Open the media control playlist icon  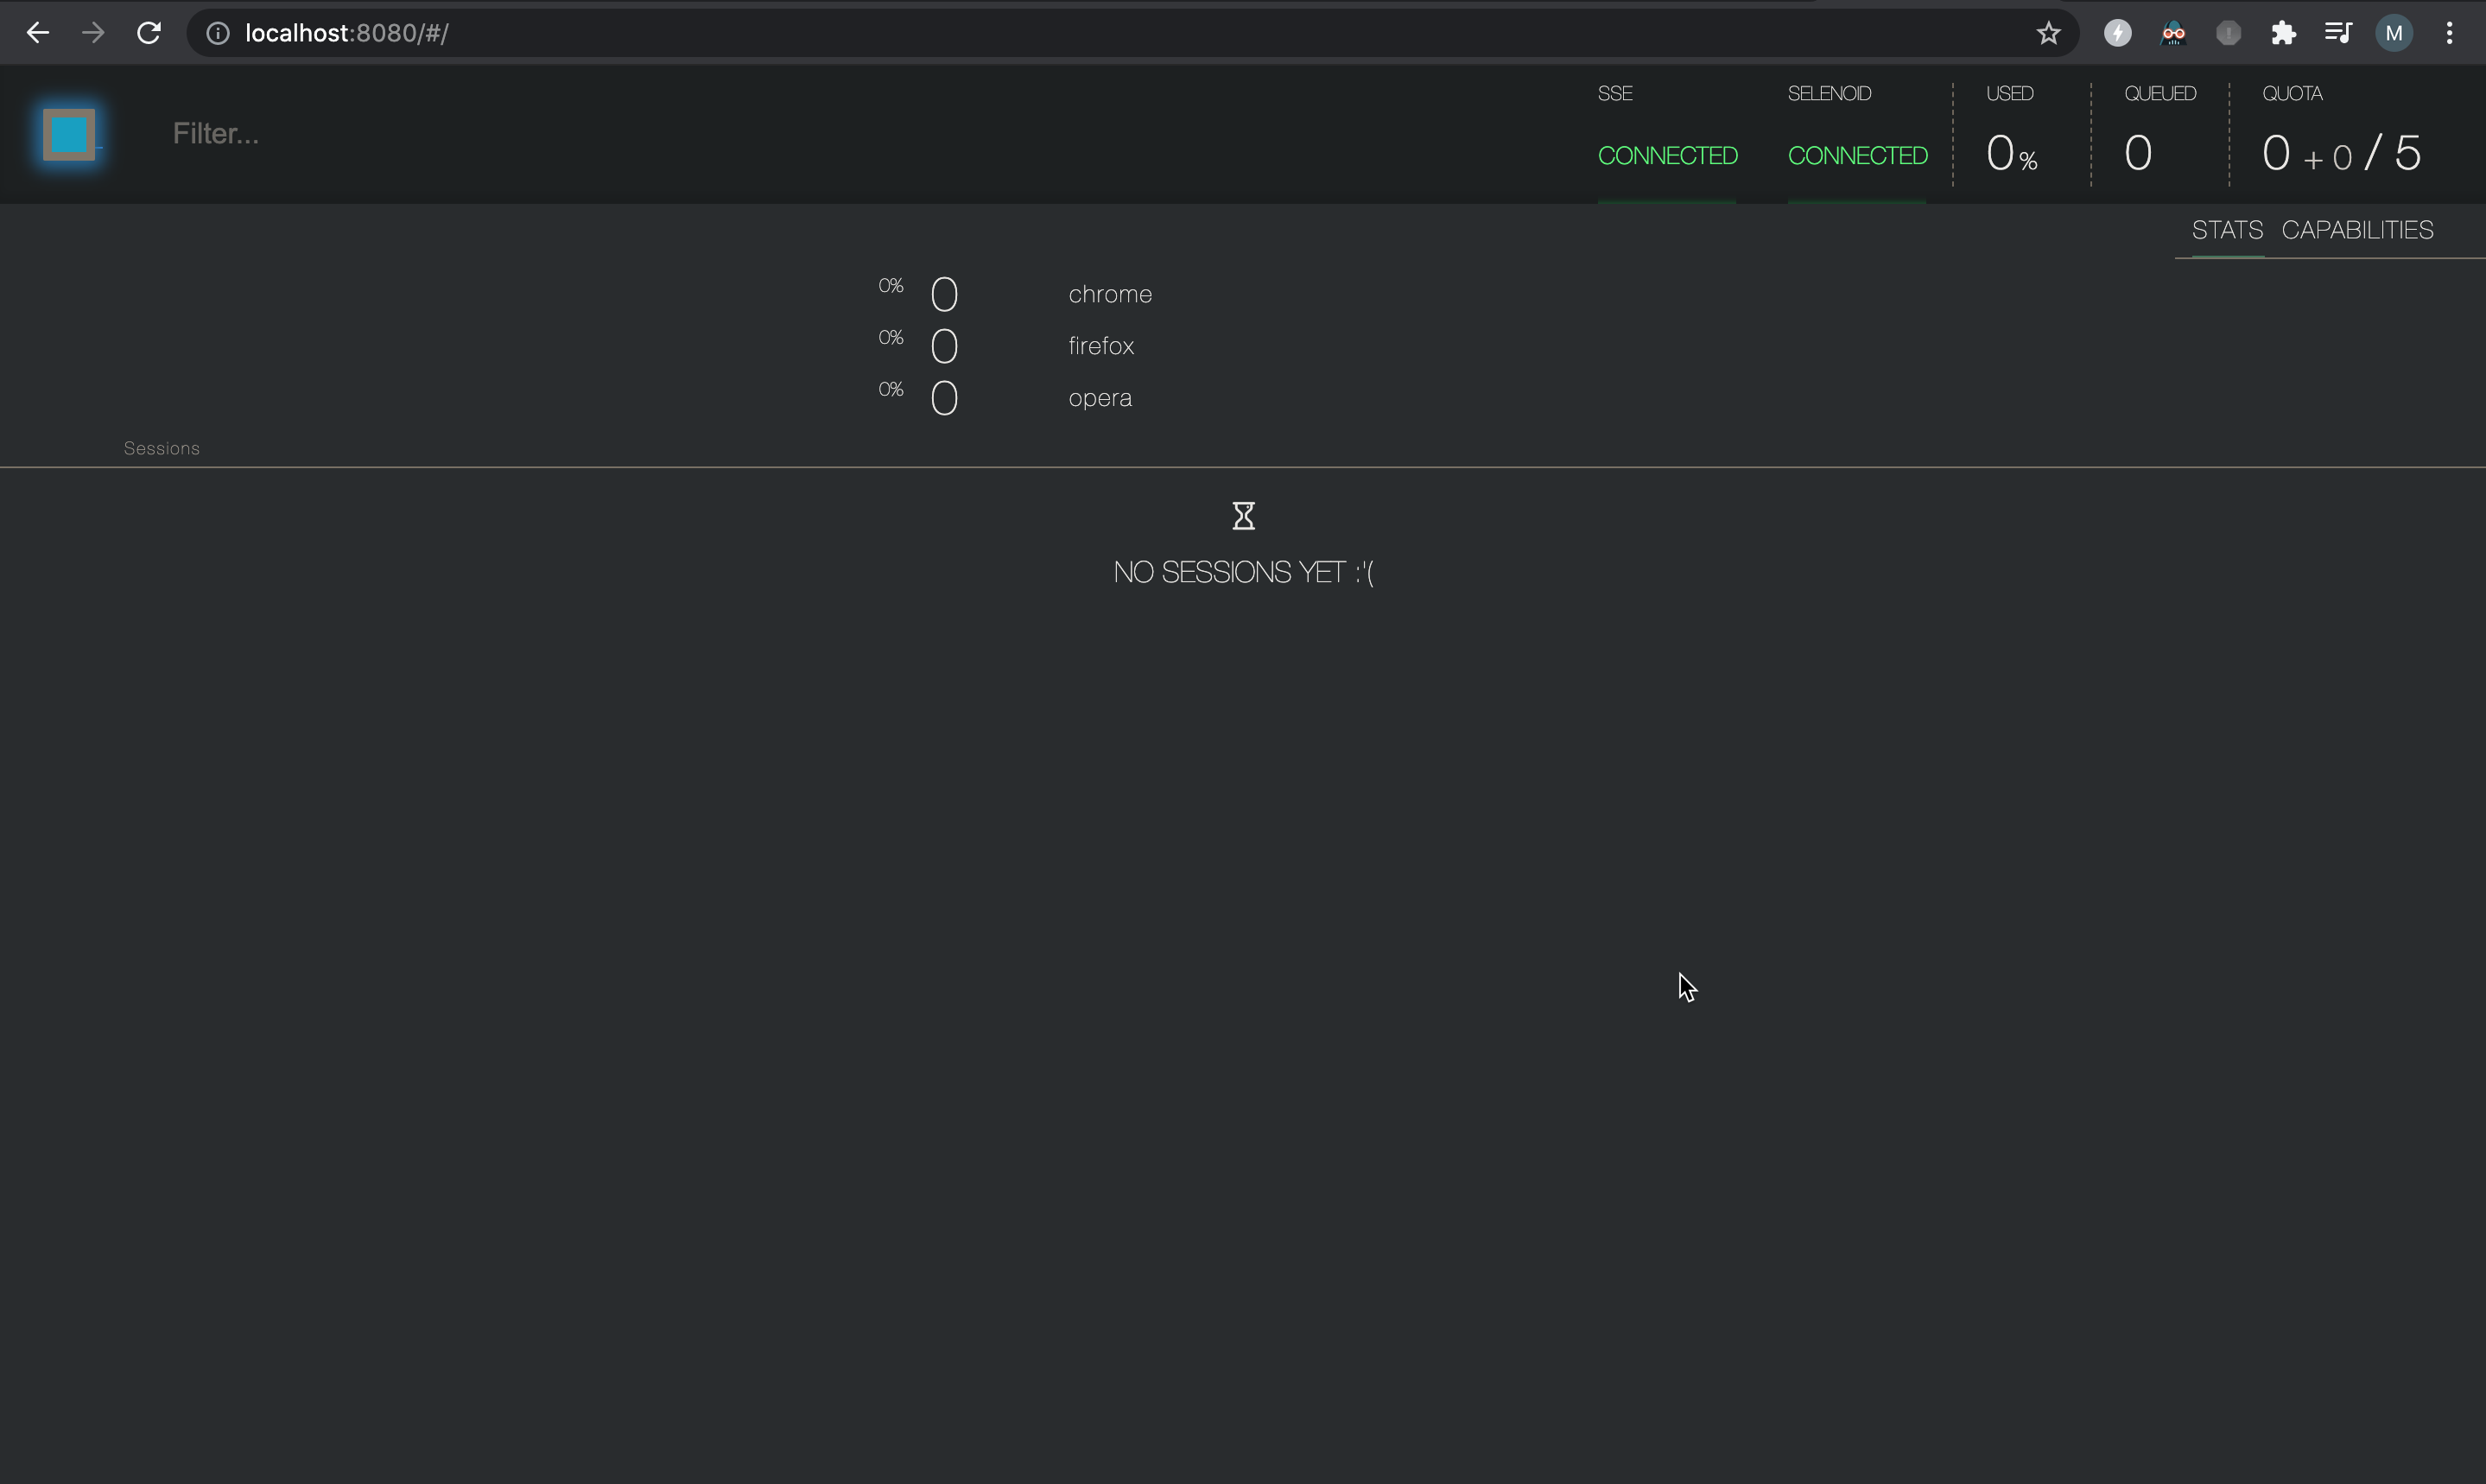pos(2338,33)
